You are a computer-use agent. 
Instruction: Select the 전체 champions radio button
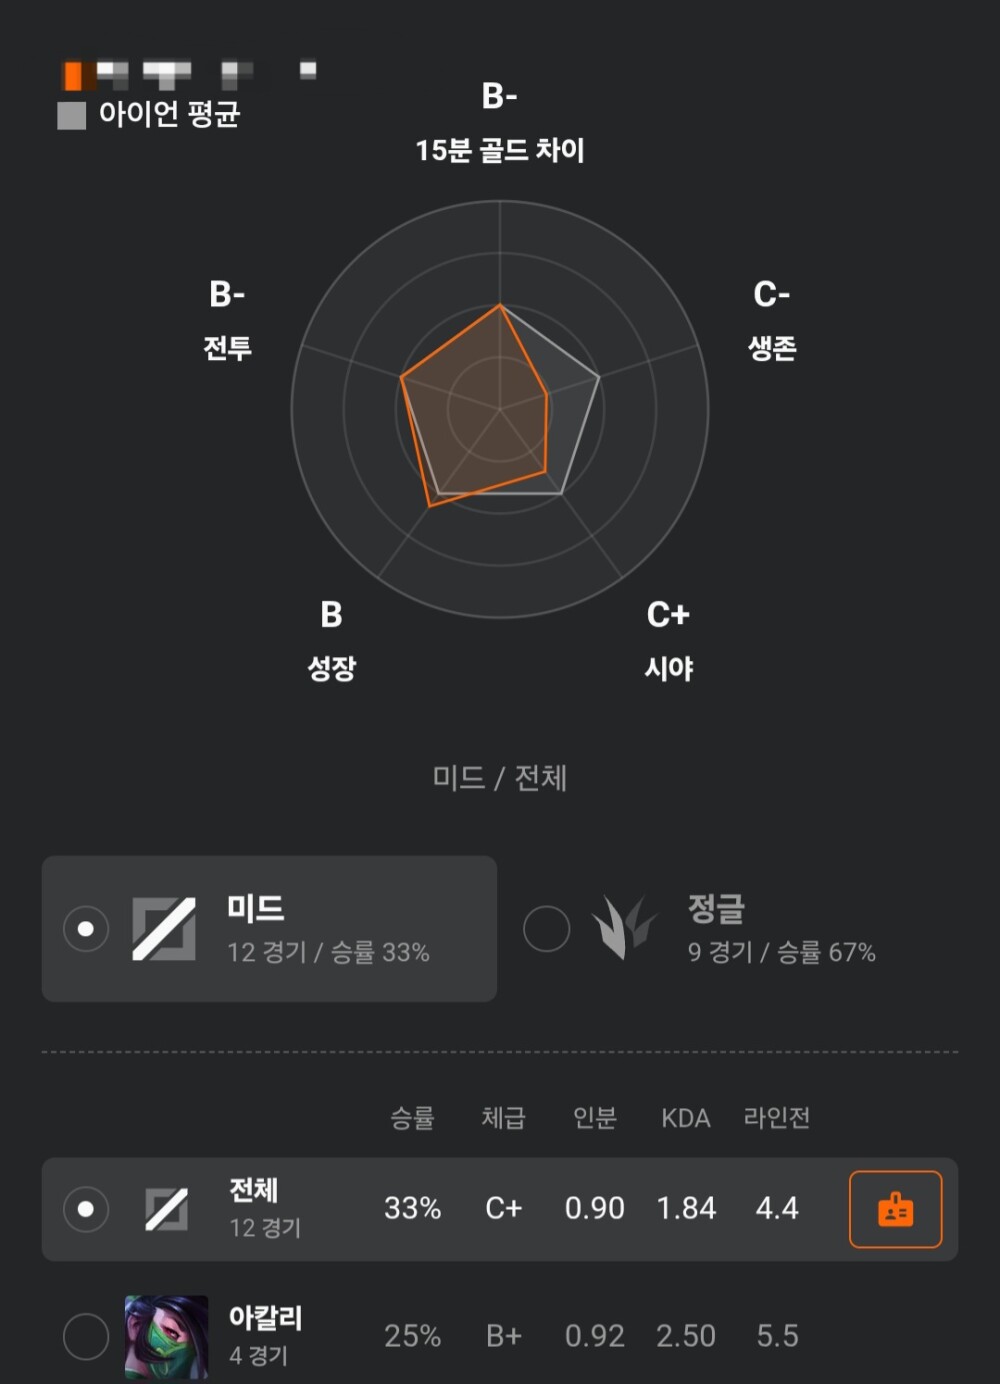[x=86, y=1209]
